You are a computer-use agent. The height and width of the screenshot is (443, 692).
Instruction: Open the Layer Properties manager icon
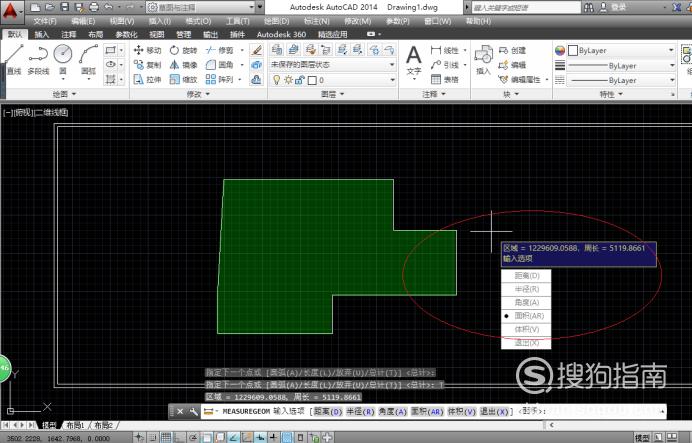277,49
